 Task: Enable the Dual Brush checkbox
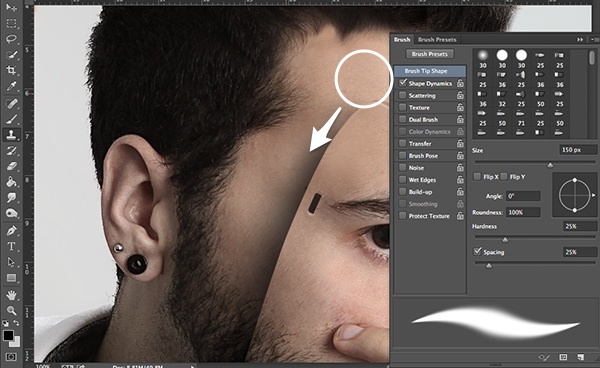coord(403,119)
